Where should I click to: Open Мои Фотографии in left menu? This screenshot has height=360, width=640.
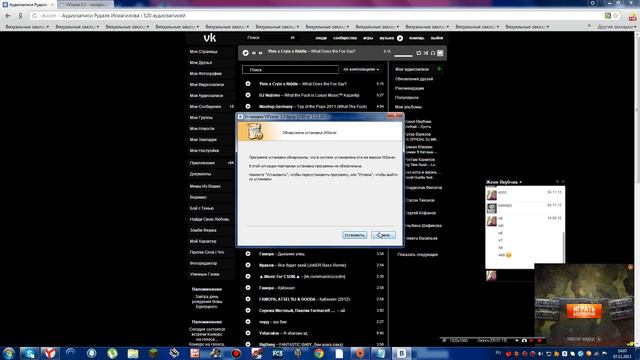tap(206, 74)
